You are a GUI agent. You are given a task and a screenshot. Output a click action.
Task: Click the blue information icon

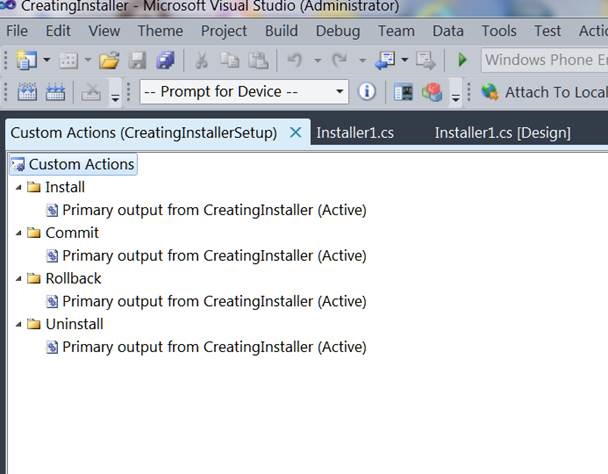(x=367, y=92)
